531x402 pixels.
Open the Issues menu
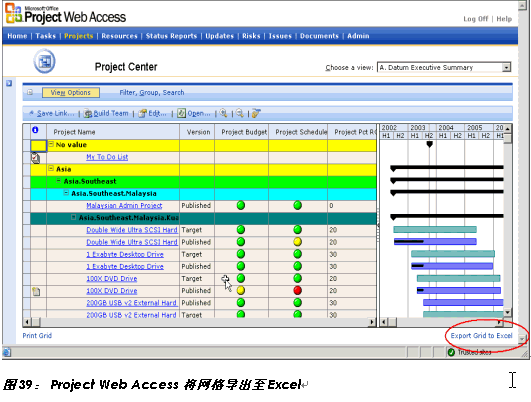click(x=280, y=36)
